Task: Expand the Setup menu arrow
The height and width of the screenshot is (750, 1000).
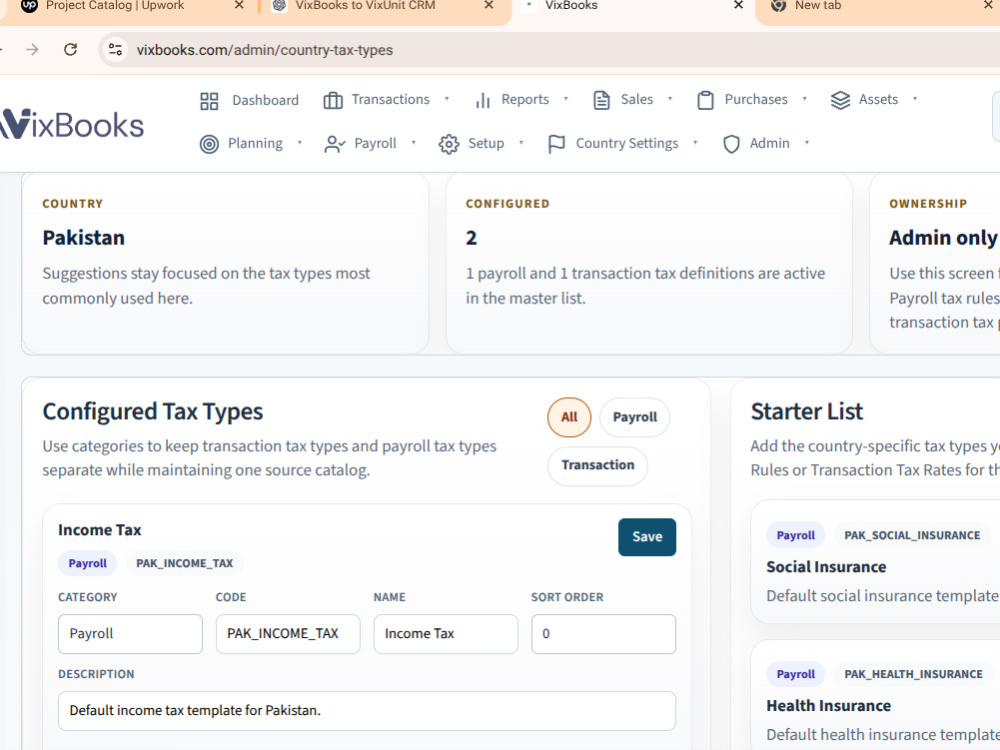Action: click(522, 143)
